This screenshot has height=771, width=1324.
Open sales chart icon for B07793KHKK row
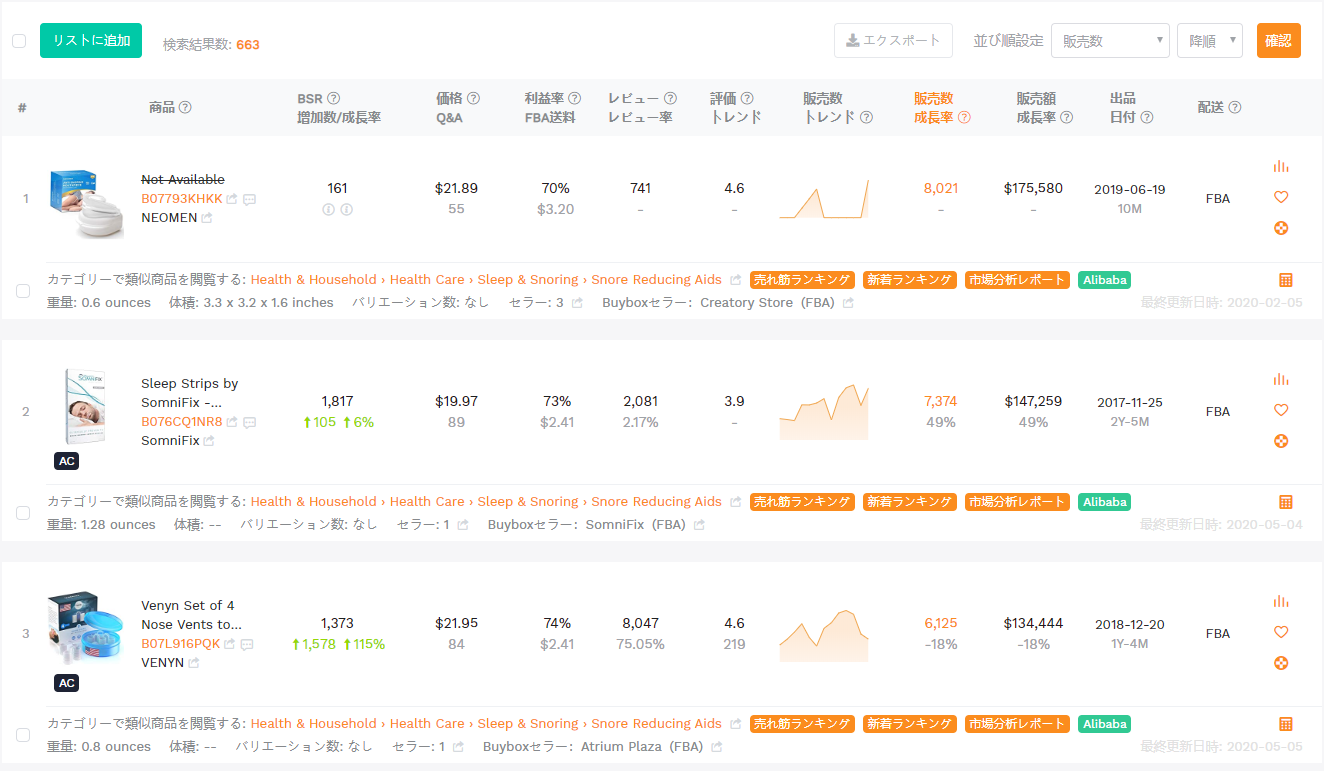coord(1281,167)
